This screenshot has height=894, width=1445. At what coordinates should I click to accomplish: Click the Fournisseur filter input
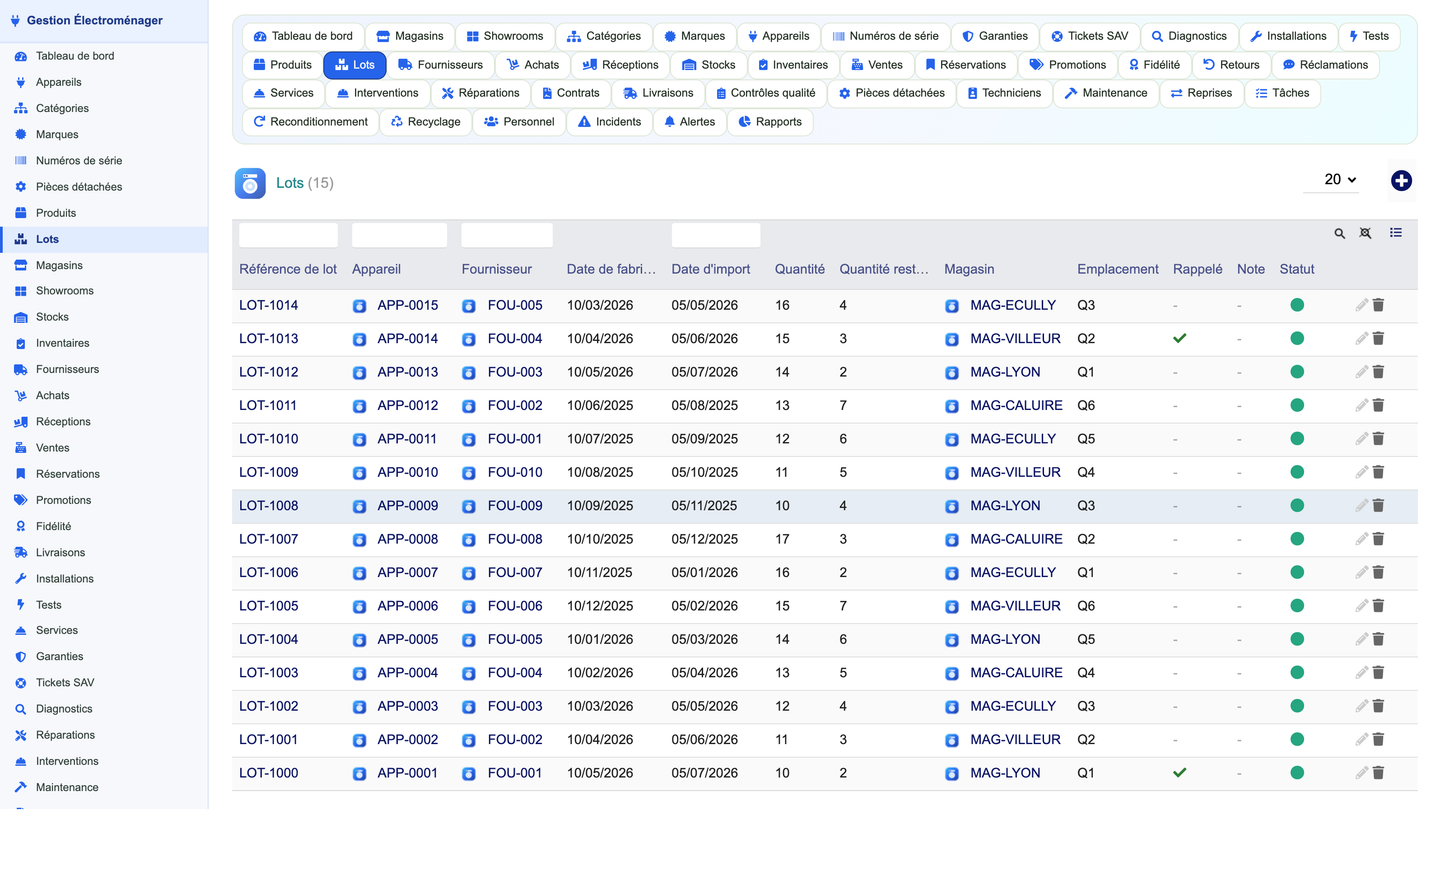coord(507,235)
